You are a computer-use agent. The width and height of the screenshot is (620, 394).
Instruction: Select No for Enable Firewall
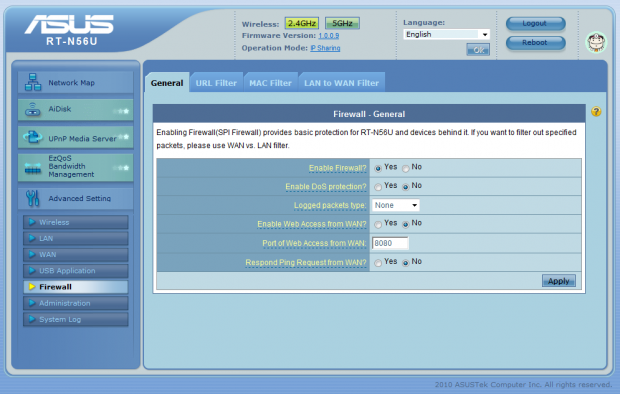406,169
